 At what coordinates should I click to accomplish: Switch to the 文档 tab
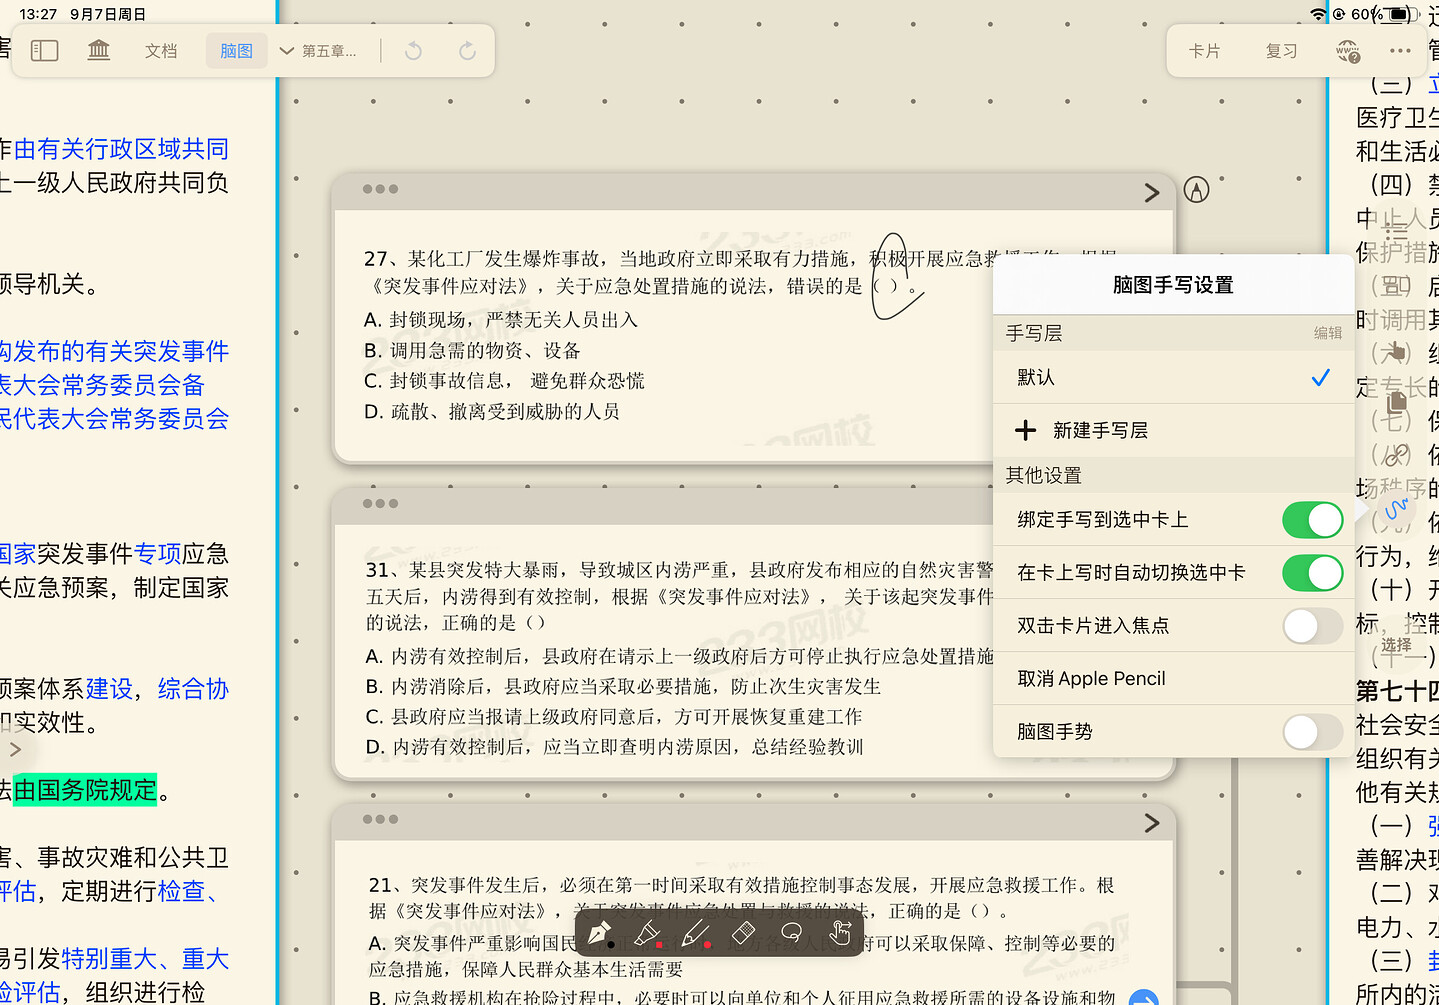click(161, 51)
